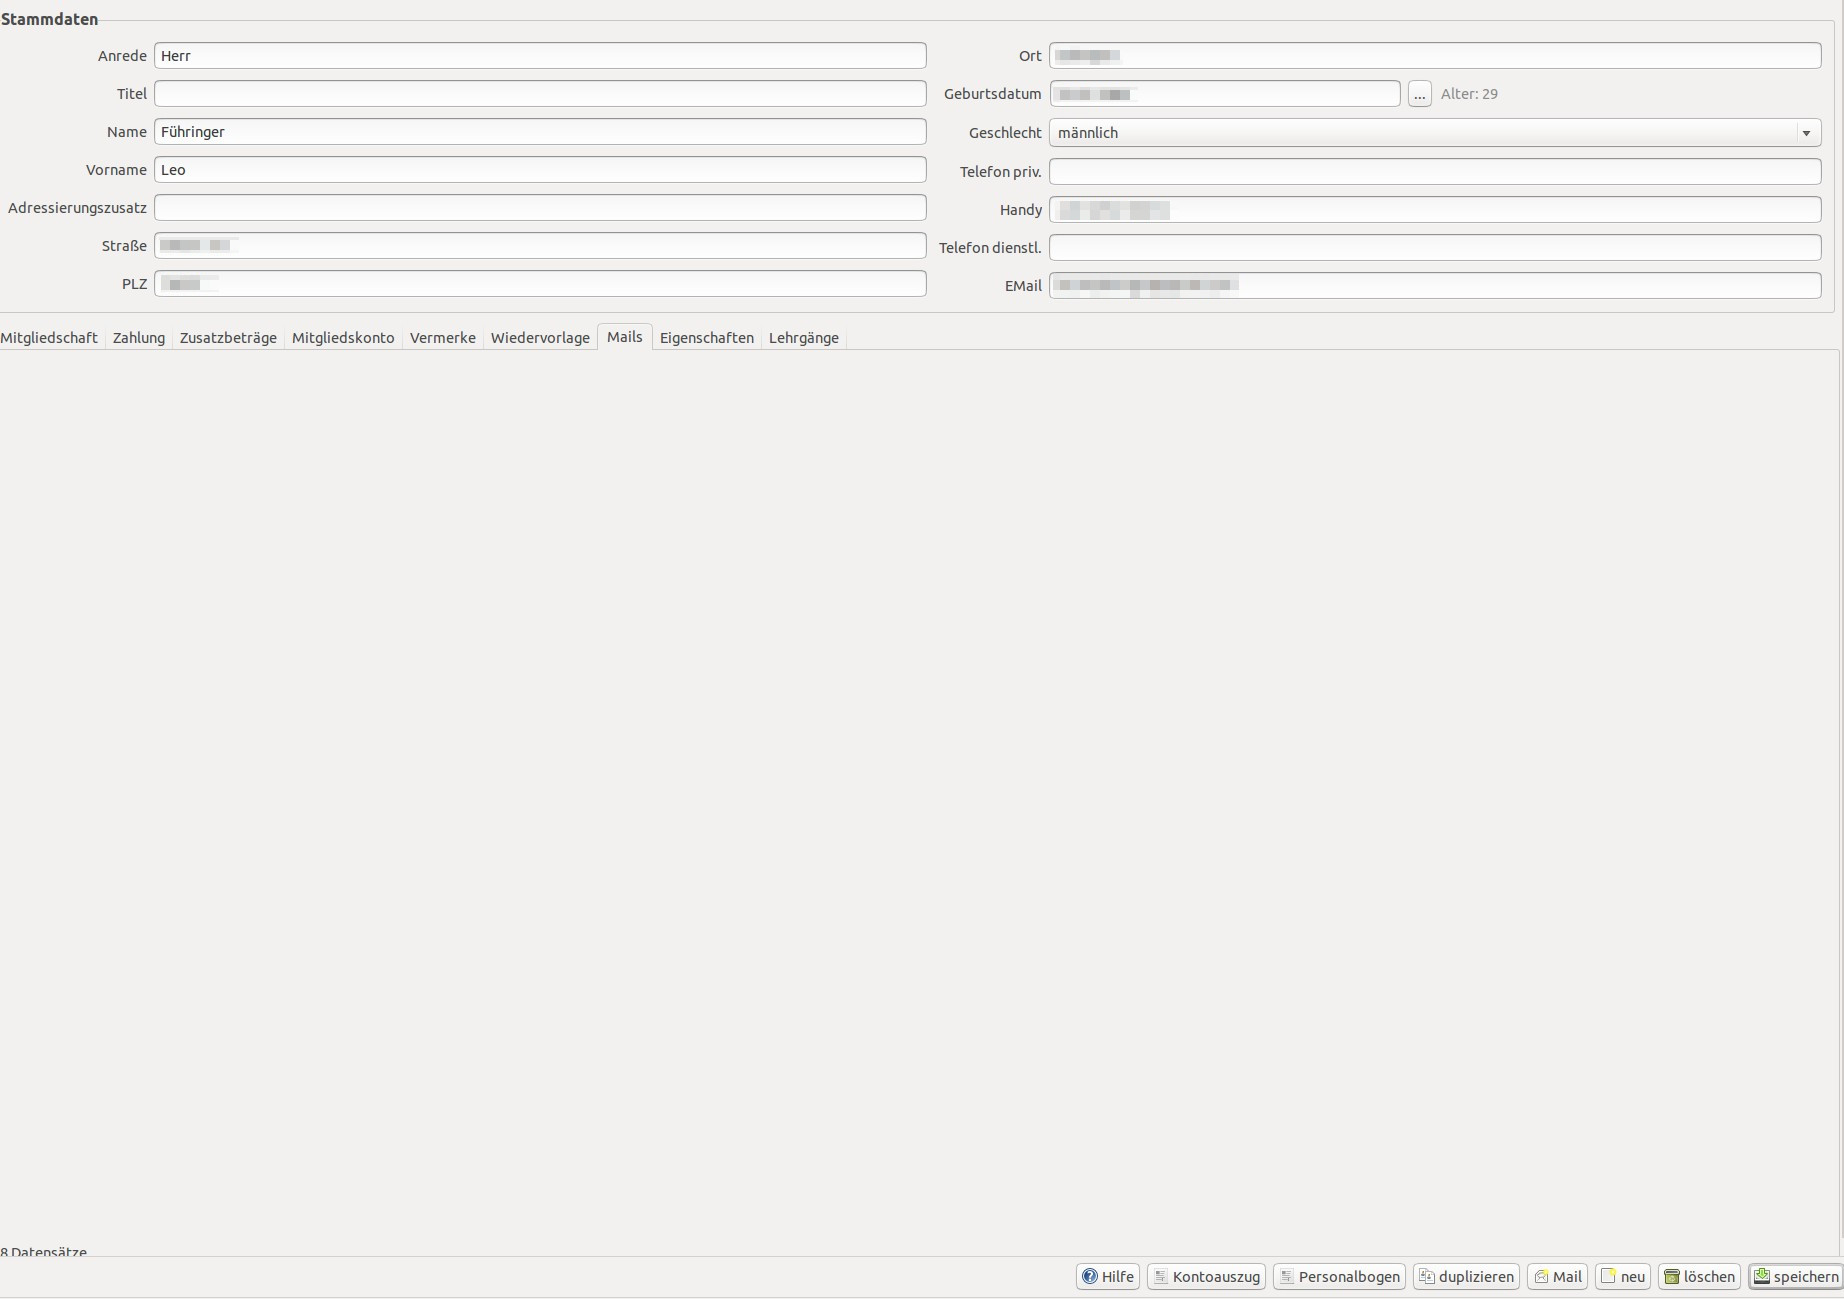
Task: Send a mail via Mail button
Action: coord(1557,1277)
